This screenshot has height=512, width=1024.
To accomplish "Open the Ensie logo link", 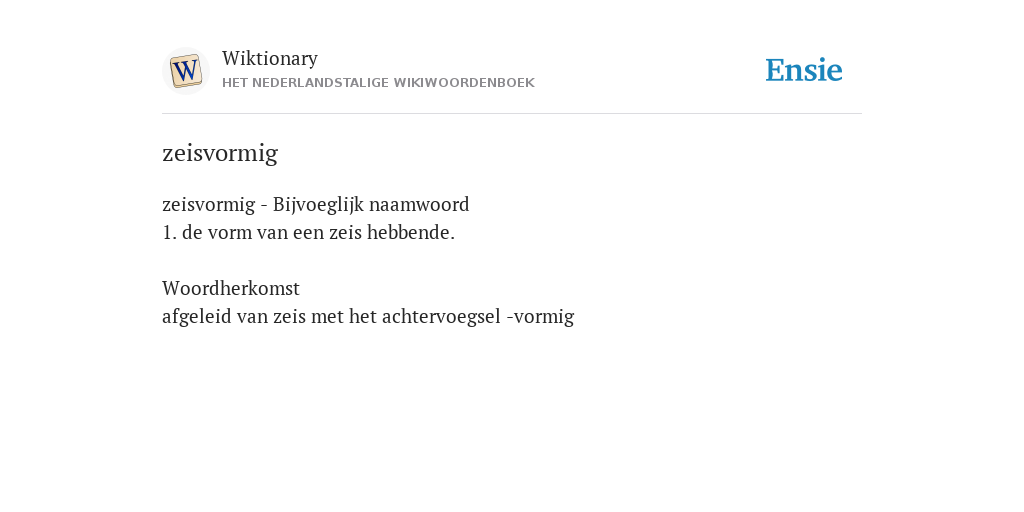I will click(804, 70).
